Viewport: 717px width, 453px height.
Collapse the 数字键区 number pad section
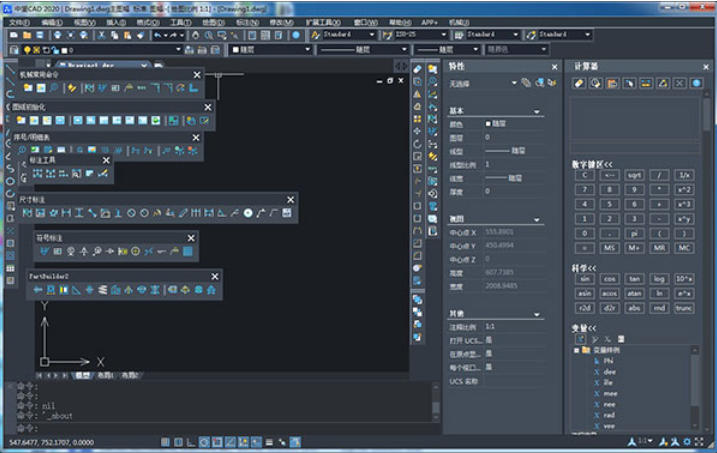(593, 163)
